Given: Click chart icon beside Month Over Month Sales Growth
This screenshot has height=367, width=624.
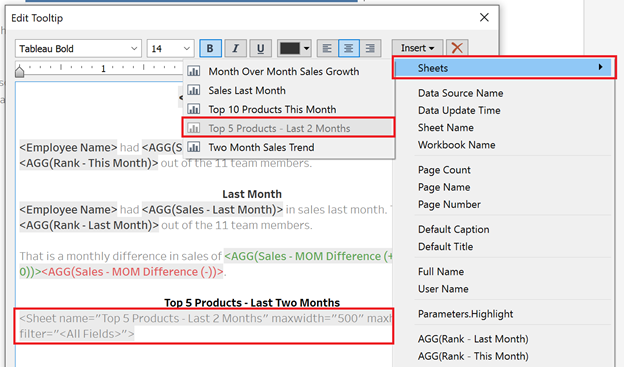Looking at the screenshot, I should tap(194, 71).
